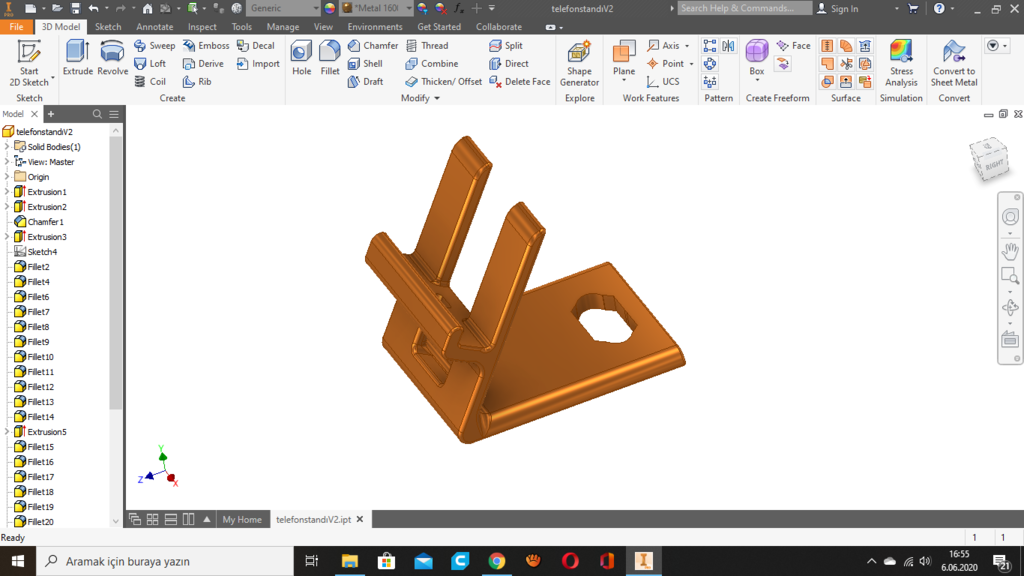This screenshot has width=1024, height=576.
Task: Expand the Extrusion1 tree node
Action: 7,192
